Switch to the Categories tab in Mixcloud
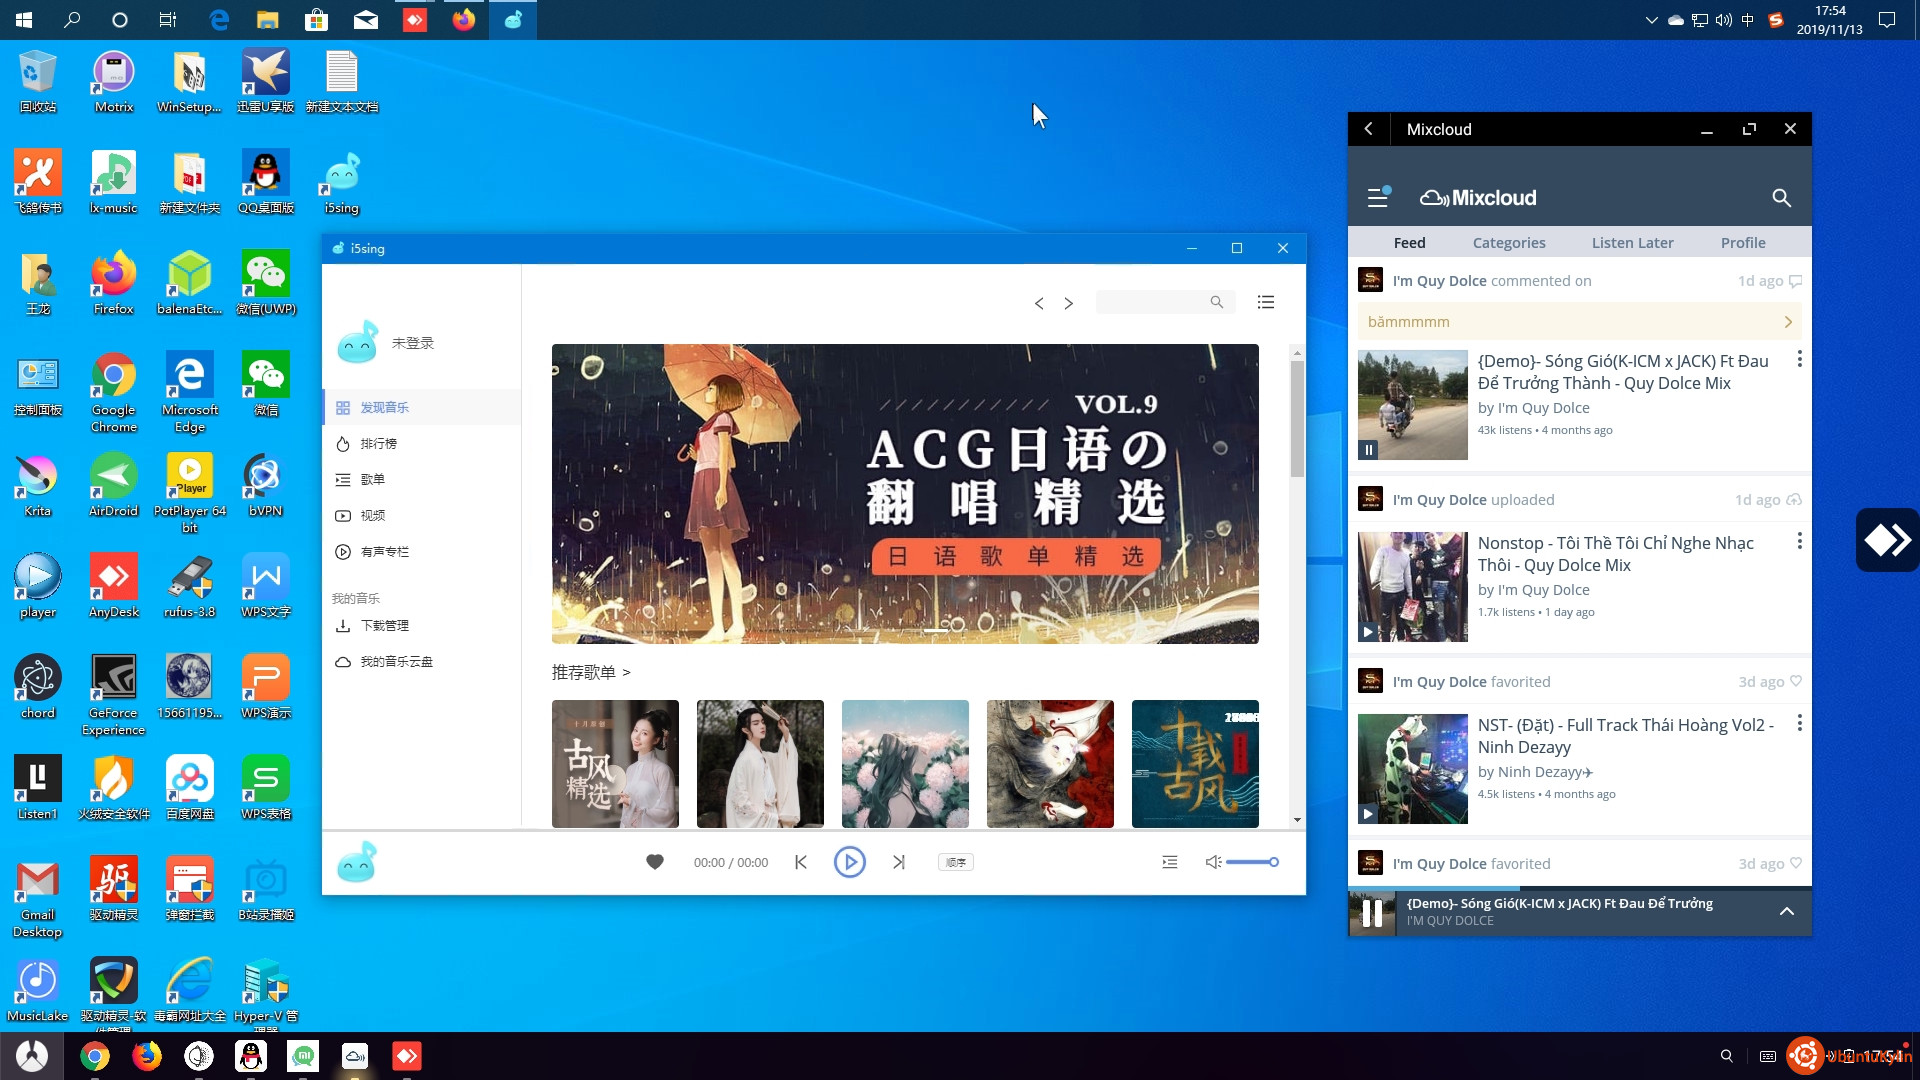1920x1080 pixels. (1508, 243)
